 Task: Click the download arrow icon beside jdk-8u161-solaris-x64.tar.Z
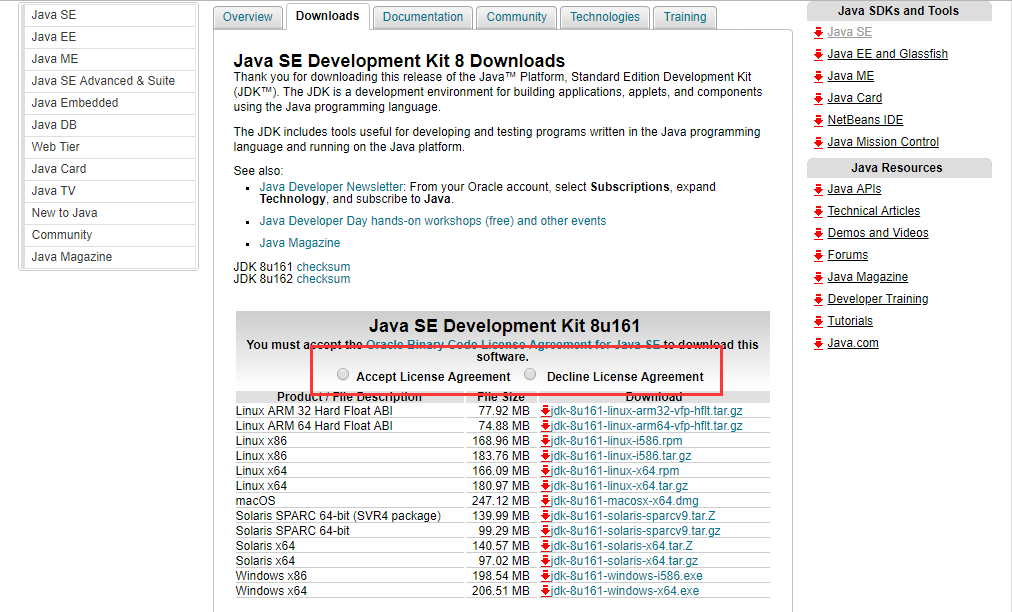545,546
